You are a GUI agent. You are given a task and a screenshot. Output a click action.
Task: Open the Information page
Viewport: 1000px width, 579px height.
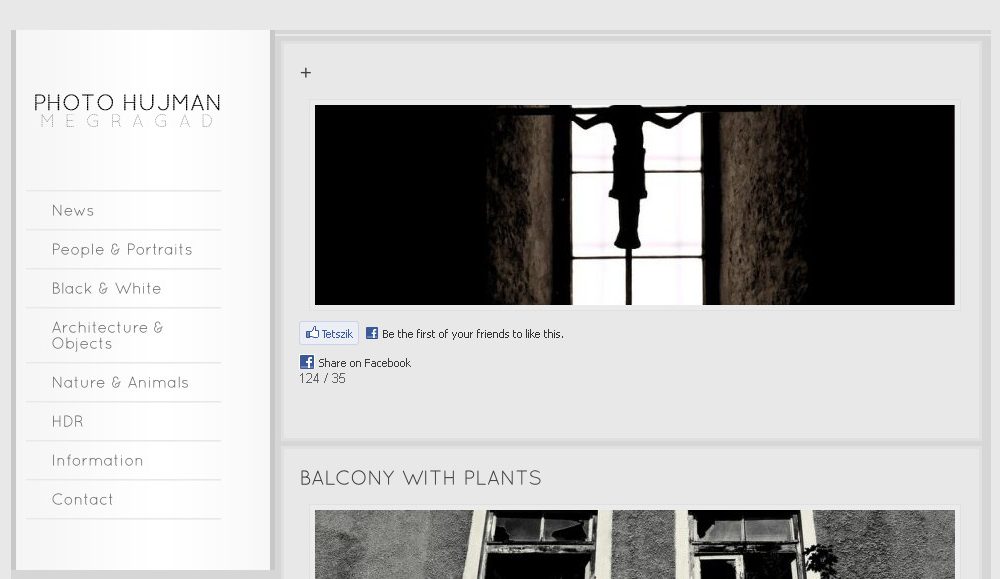pyautogui.click(x=97, y=460)
